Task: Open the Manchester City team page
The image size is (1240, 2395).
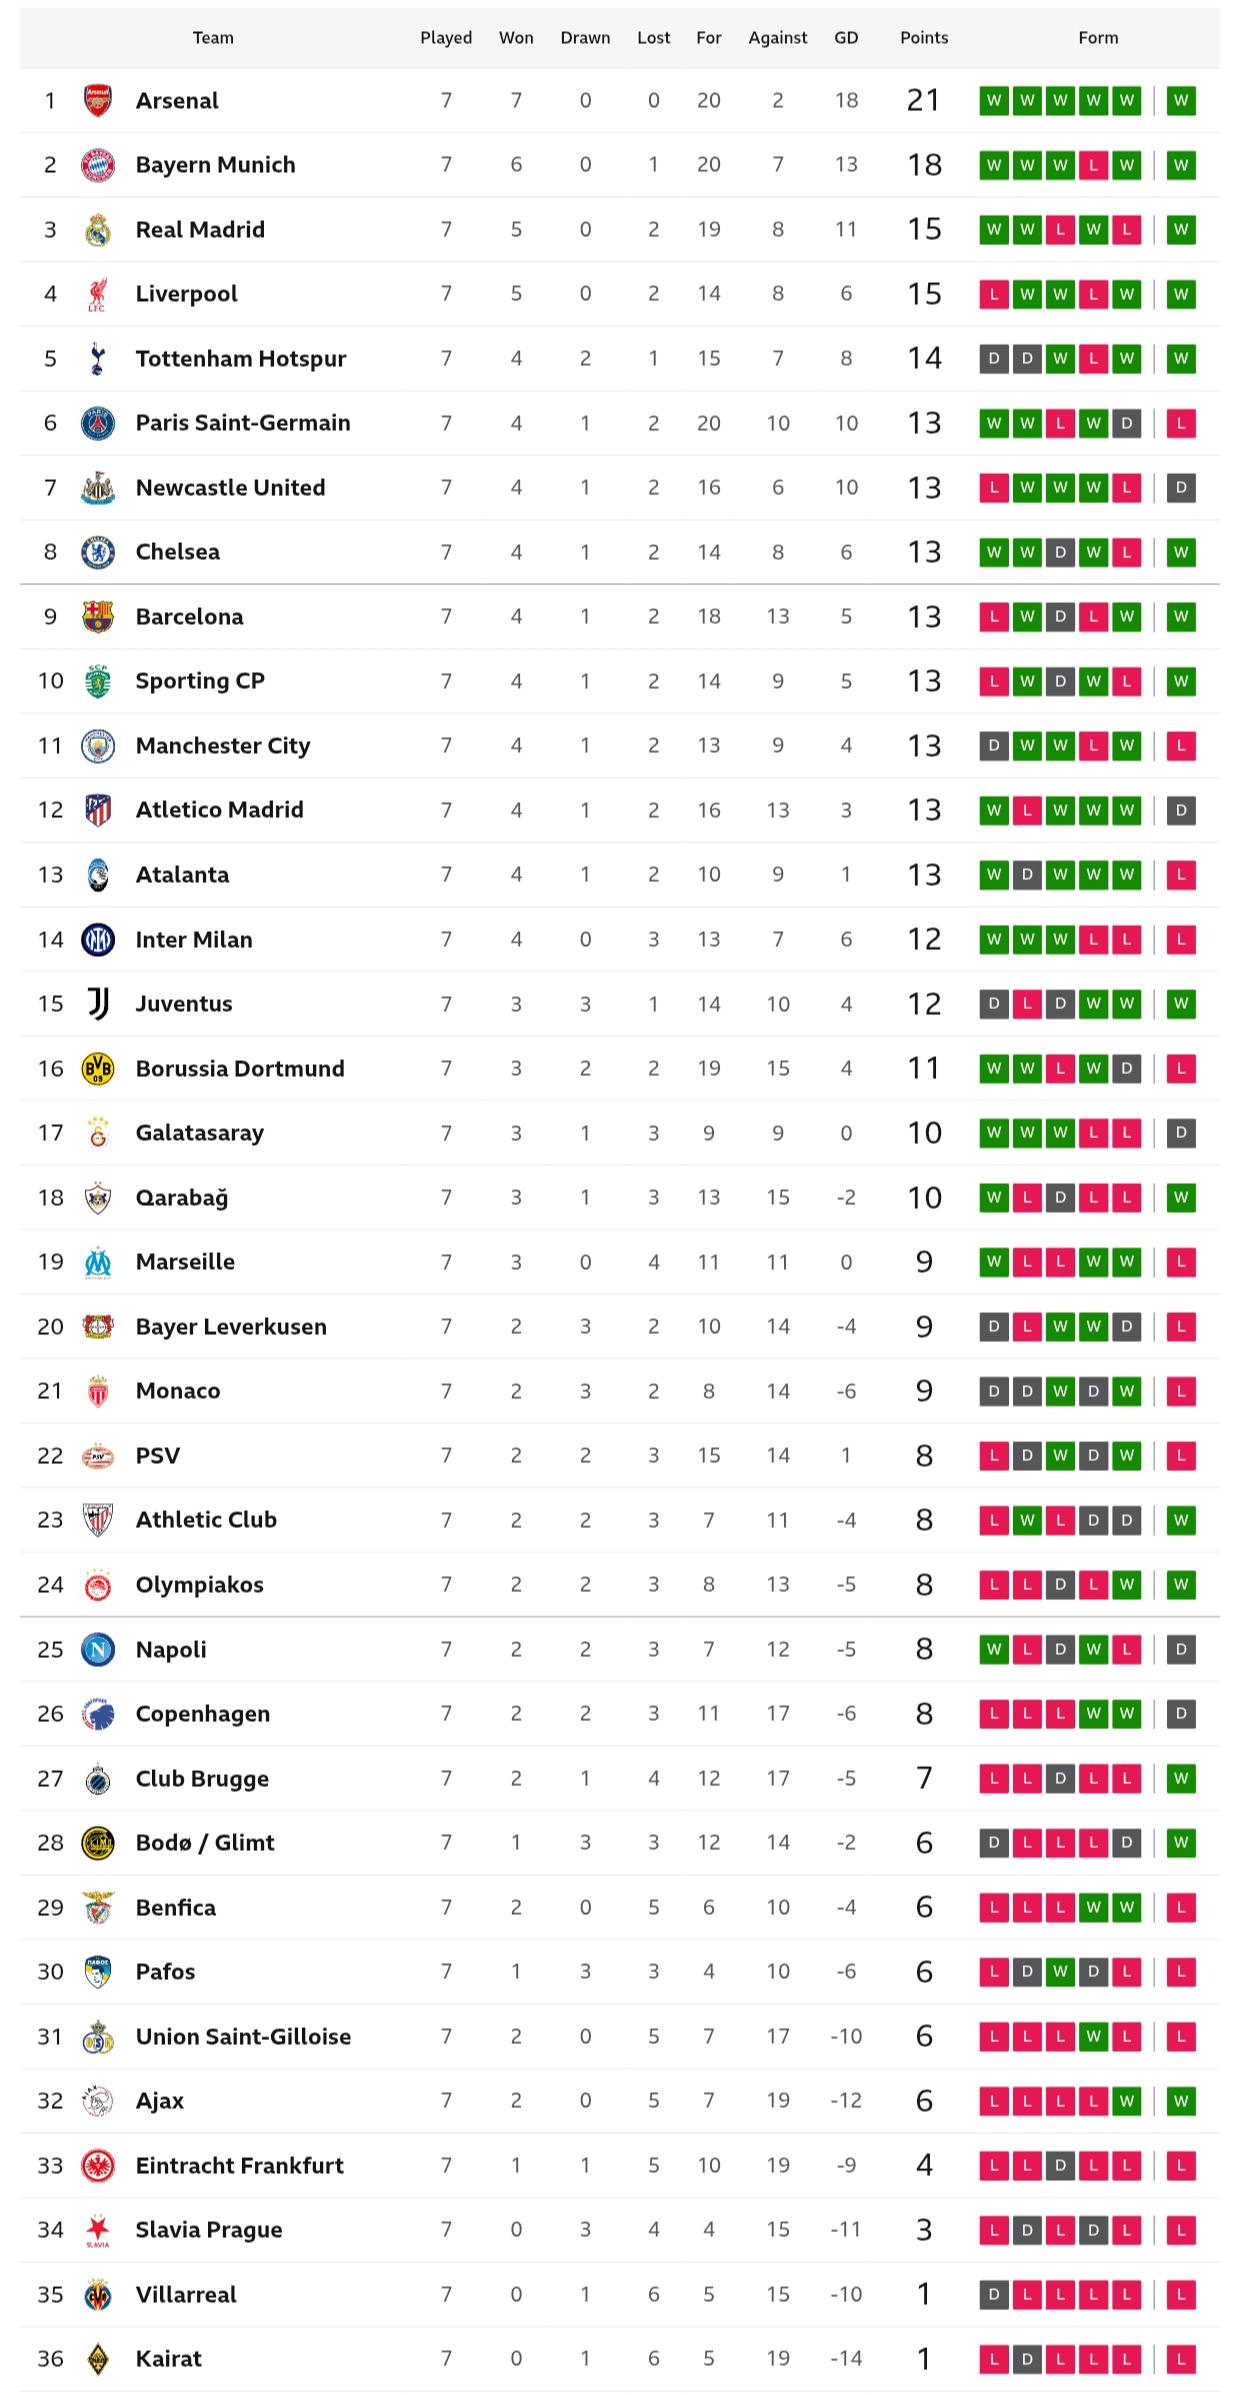Action: [x=223, y=745]
